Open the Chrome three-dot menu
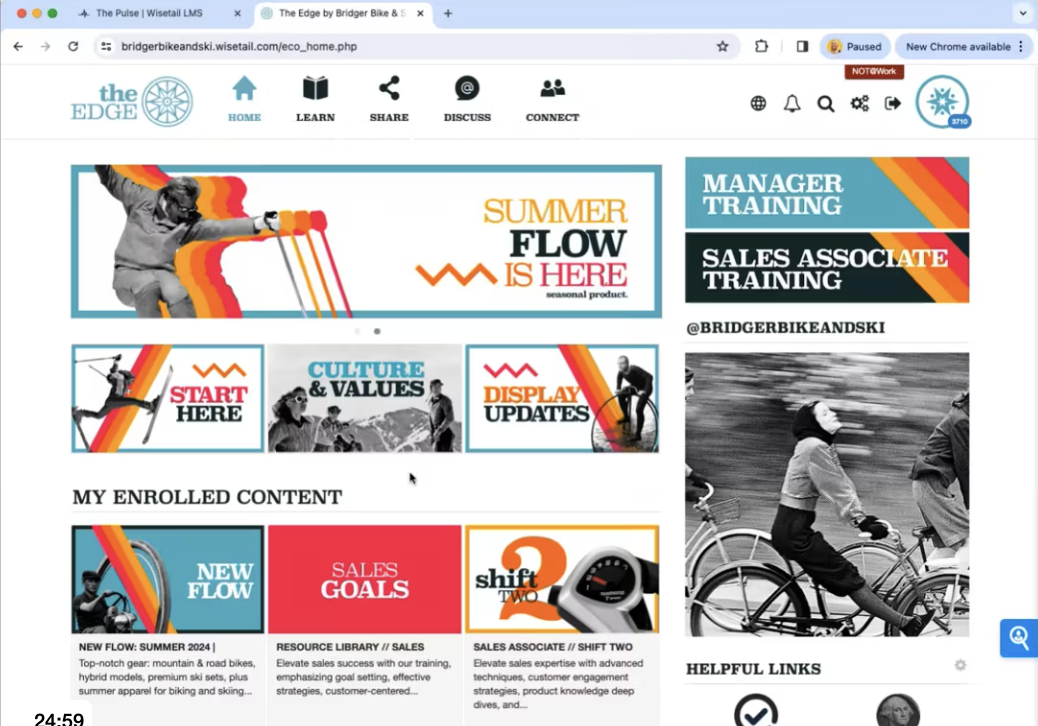The height and width of the screenshot is (726, 1038). pos(1021,46)
